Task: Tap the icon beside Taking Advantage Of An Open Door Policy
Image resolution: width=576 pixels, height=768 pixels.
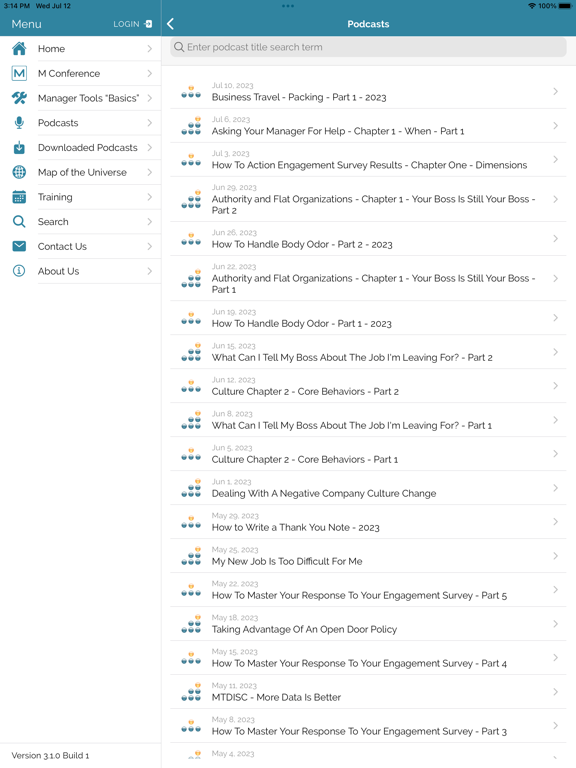Action: tap(191, 624)
